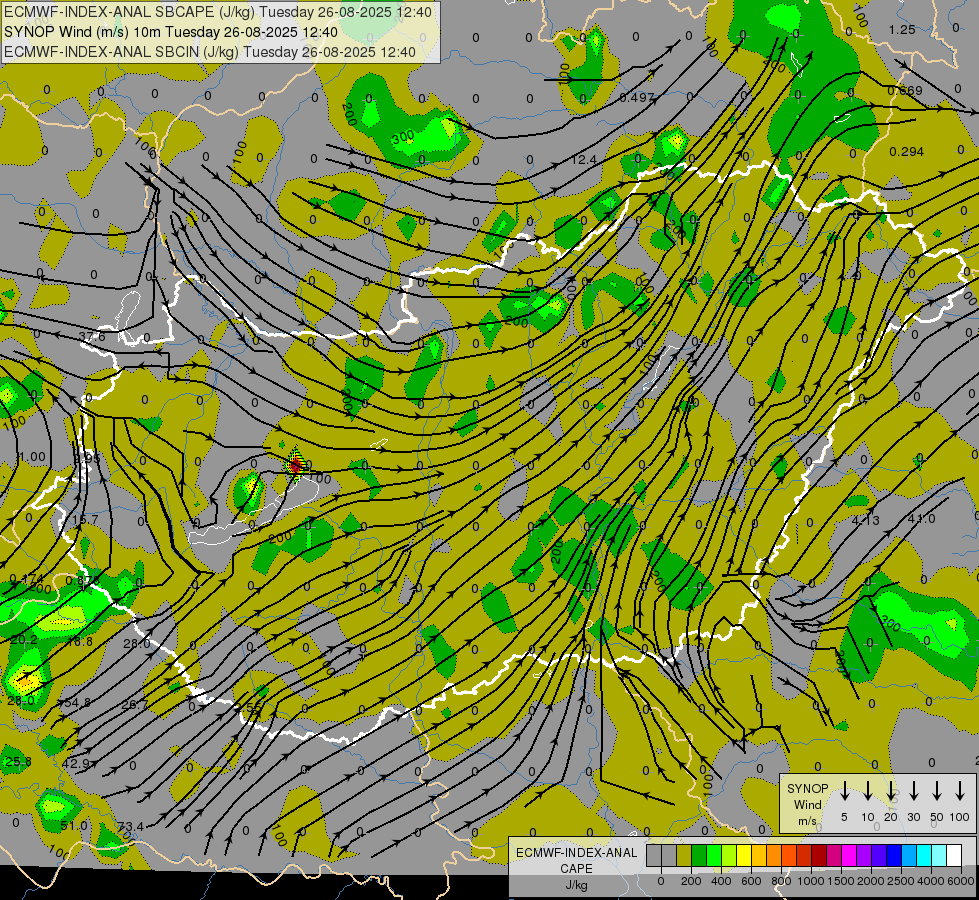Click the map value 4.10

click(922, 518)
